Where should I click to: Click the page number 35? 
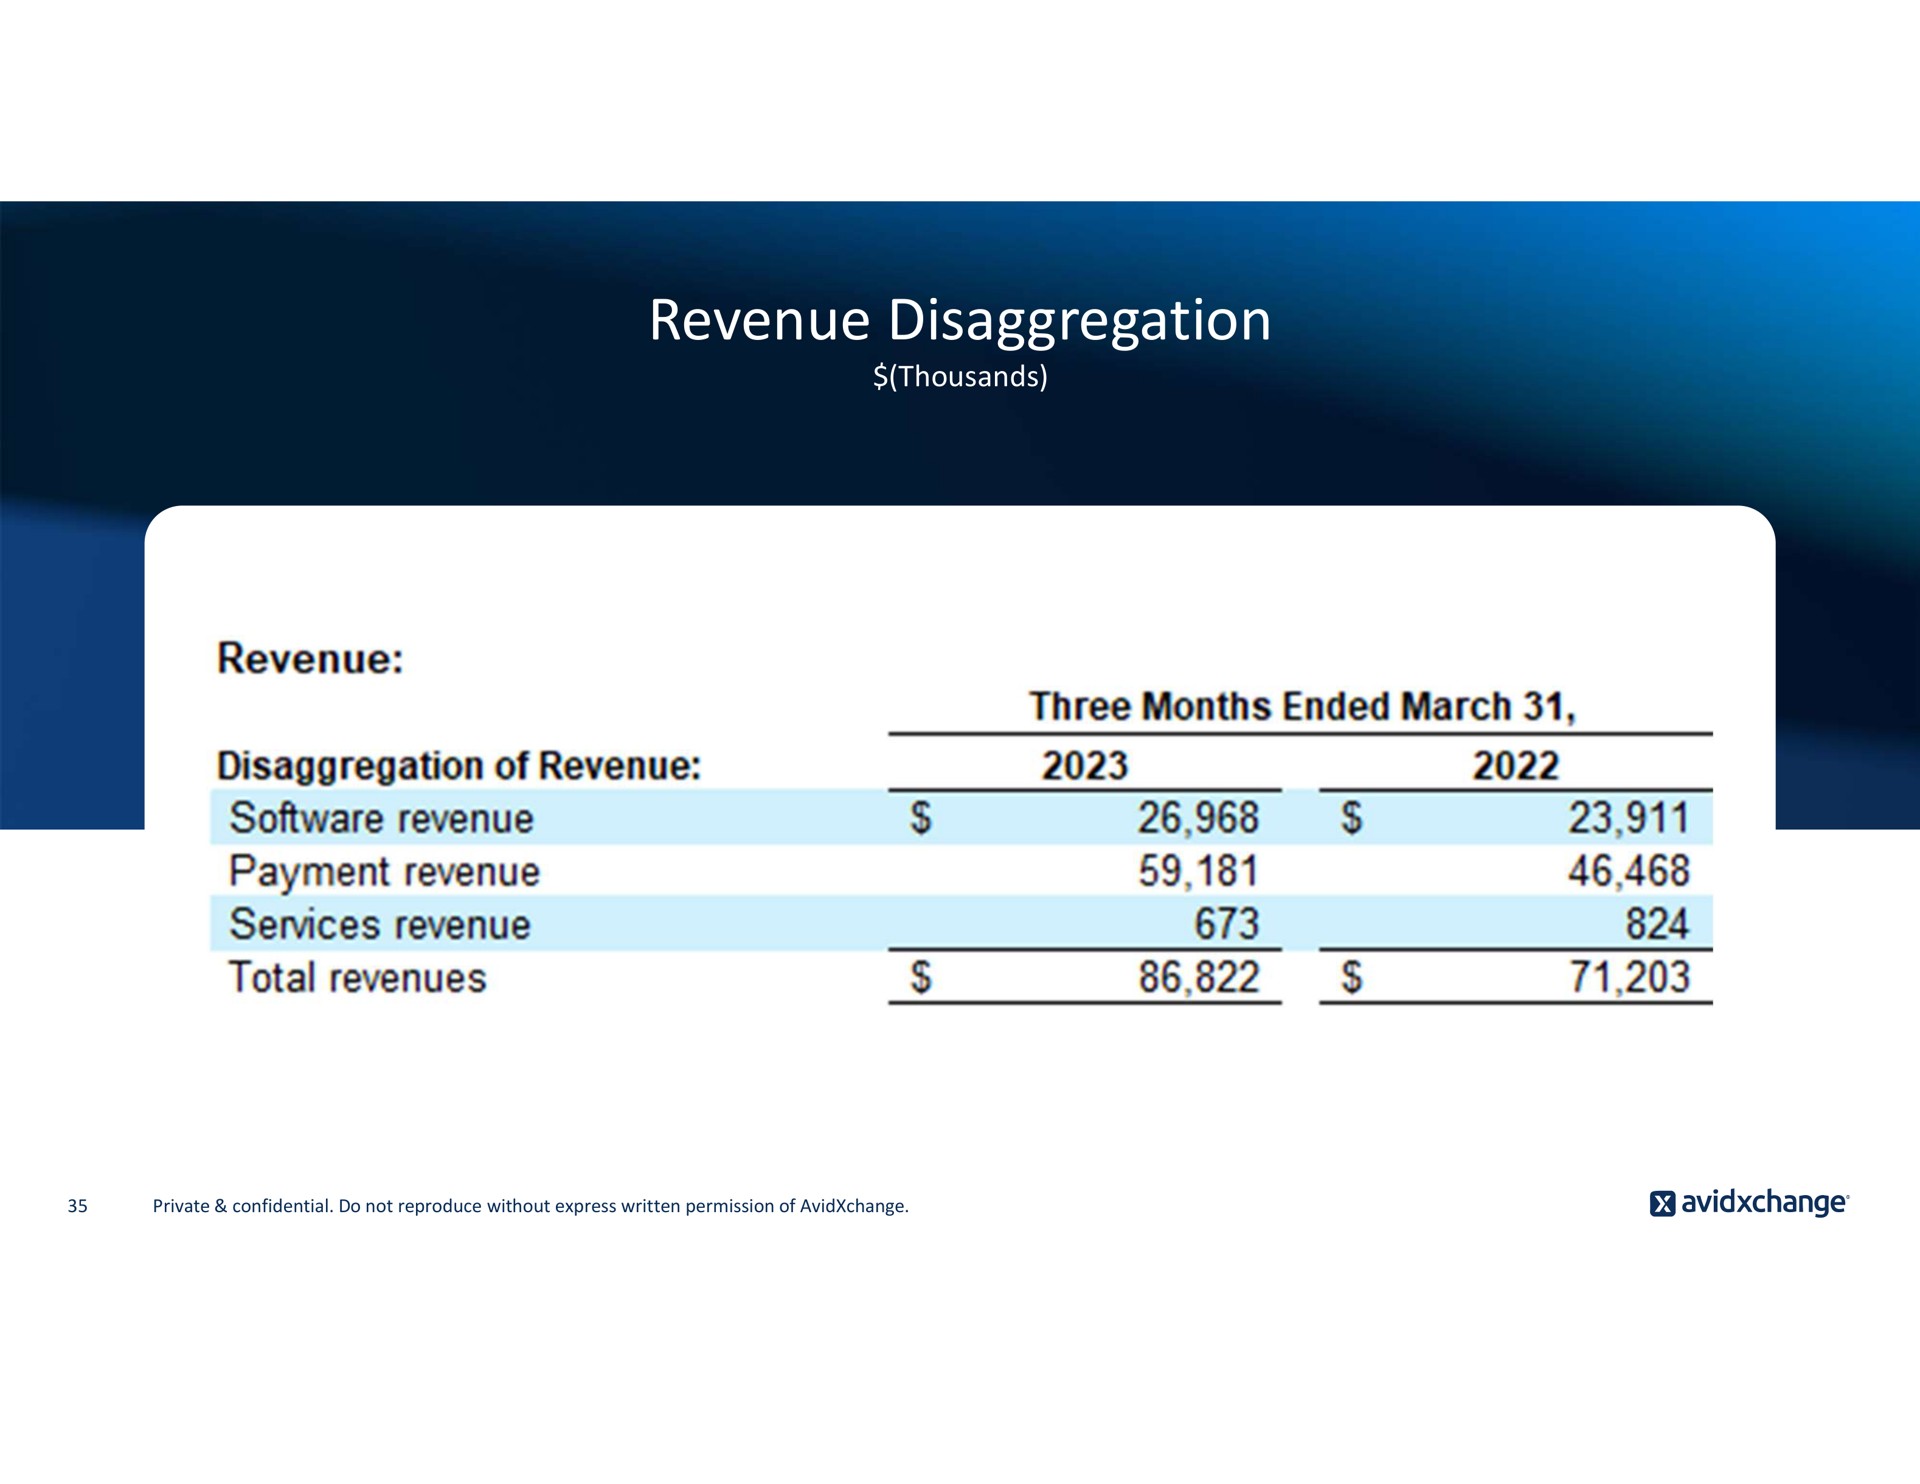pos(78,1206)
